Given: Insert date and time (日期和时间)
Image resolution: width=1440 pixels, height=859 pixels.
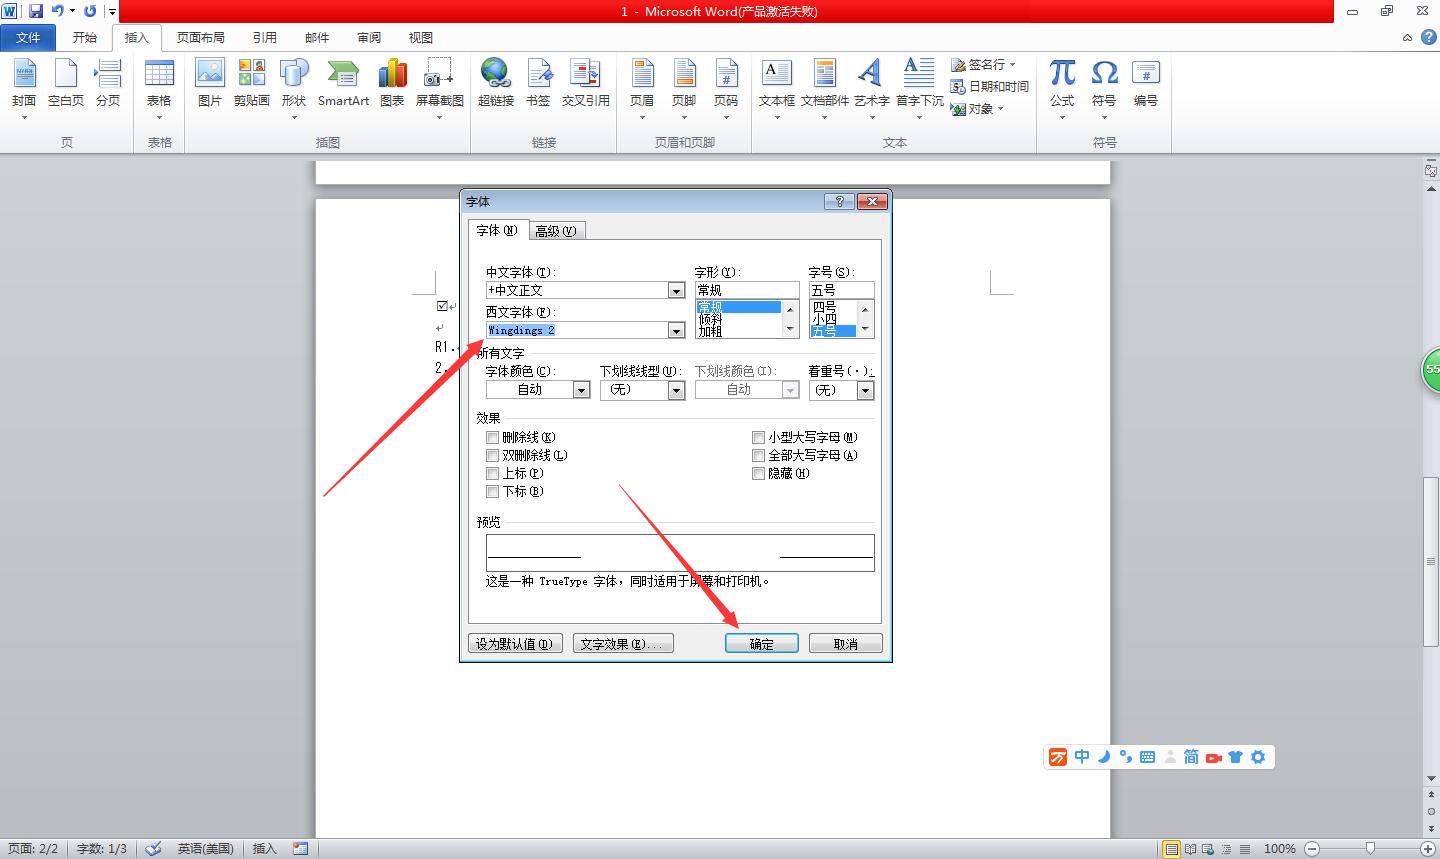Looking at the screenshot, I should [x=989, y=86].
